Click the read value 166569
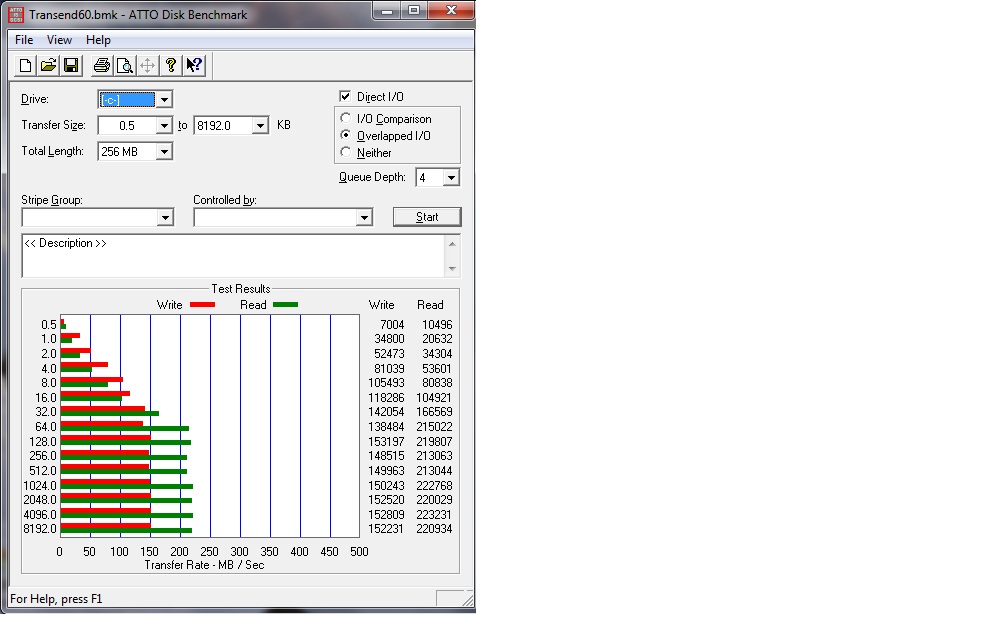 (x=434, y=411)
